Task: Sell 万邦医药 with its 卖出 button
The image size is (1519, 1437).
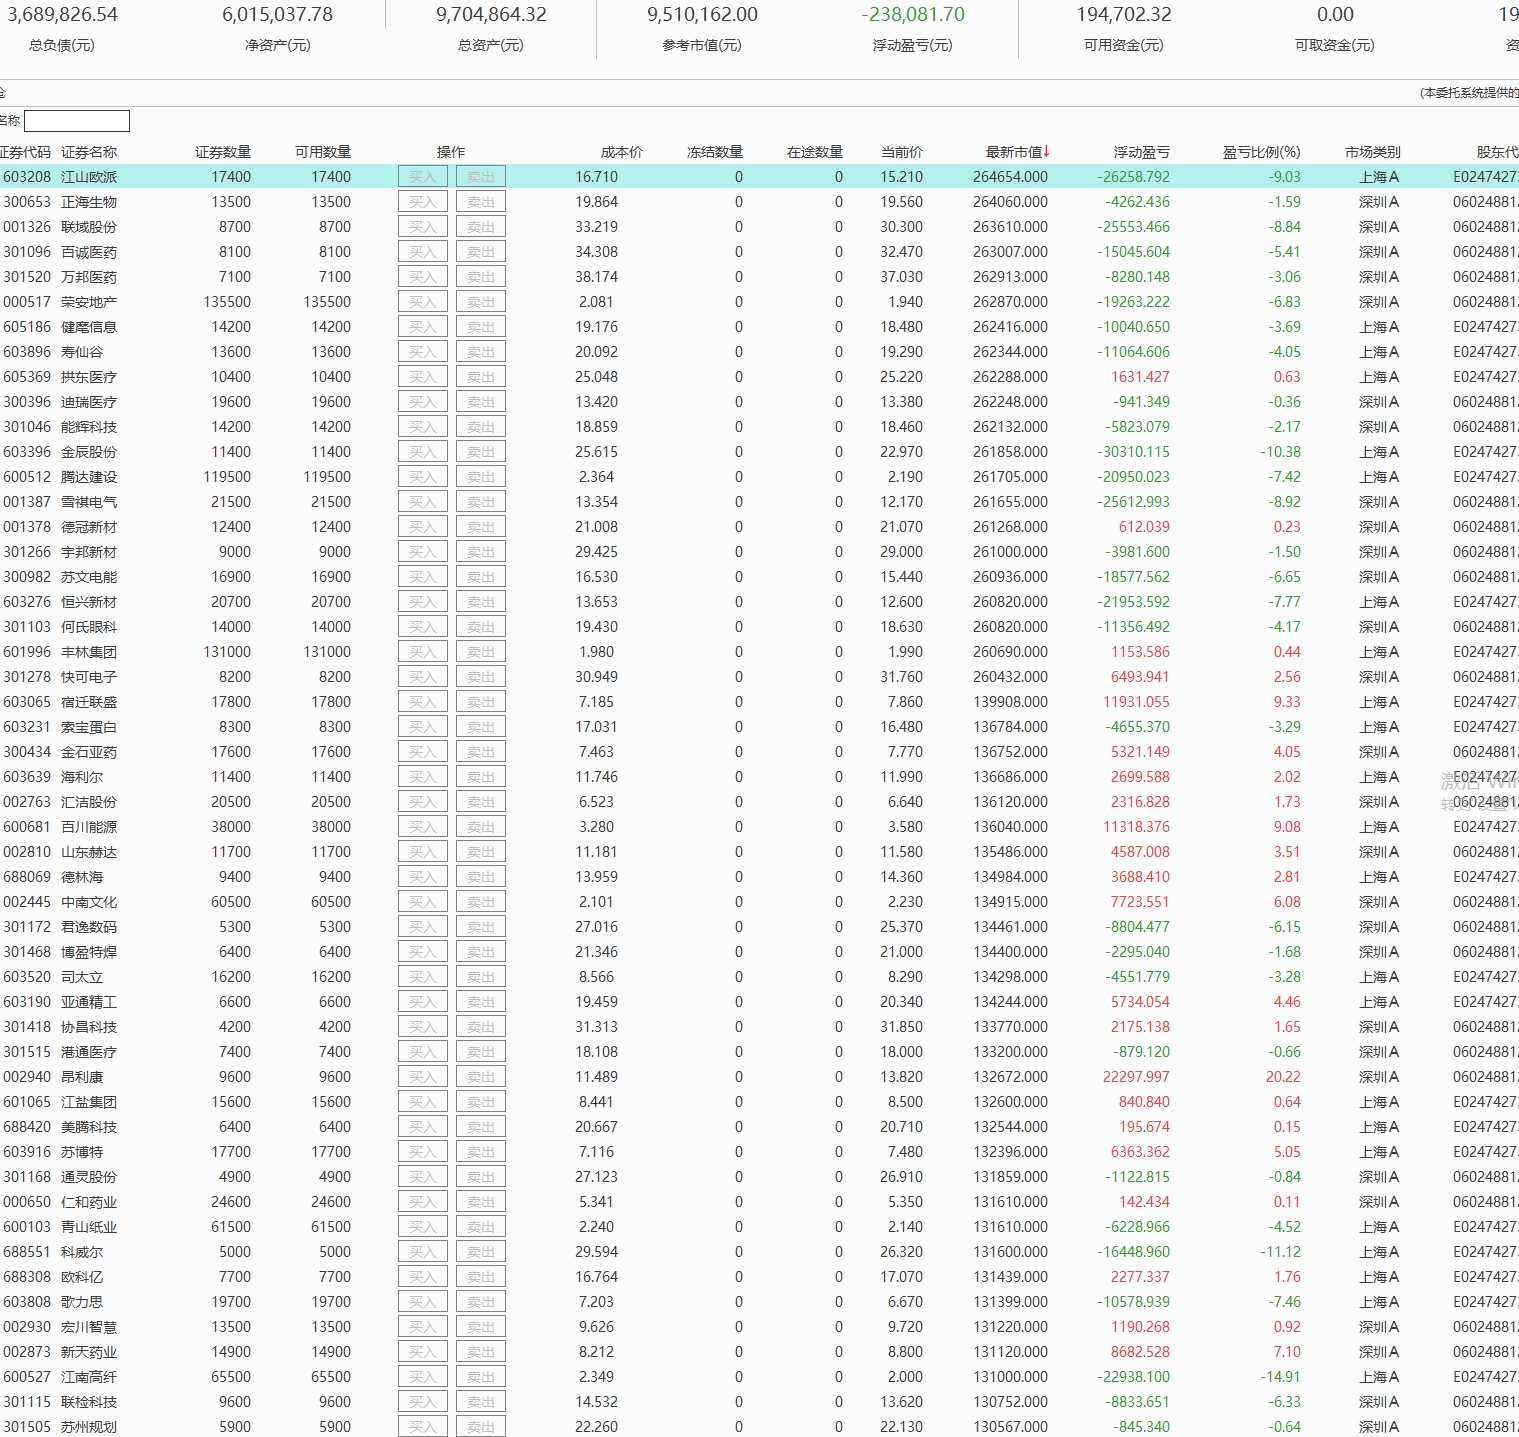Action: [x=481, y=277]
